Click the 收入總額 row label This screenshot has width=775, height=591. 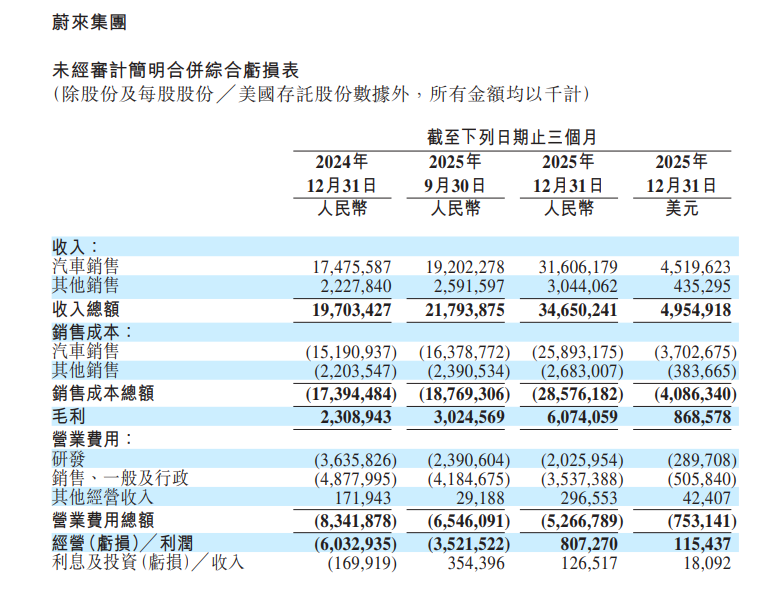click(x=86, y=309)
